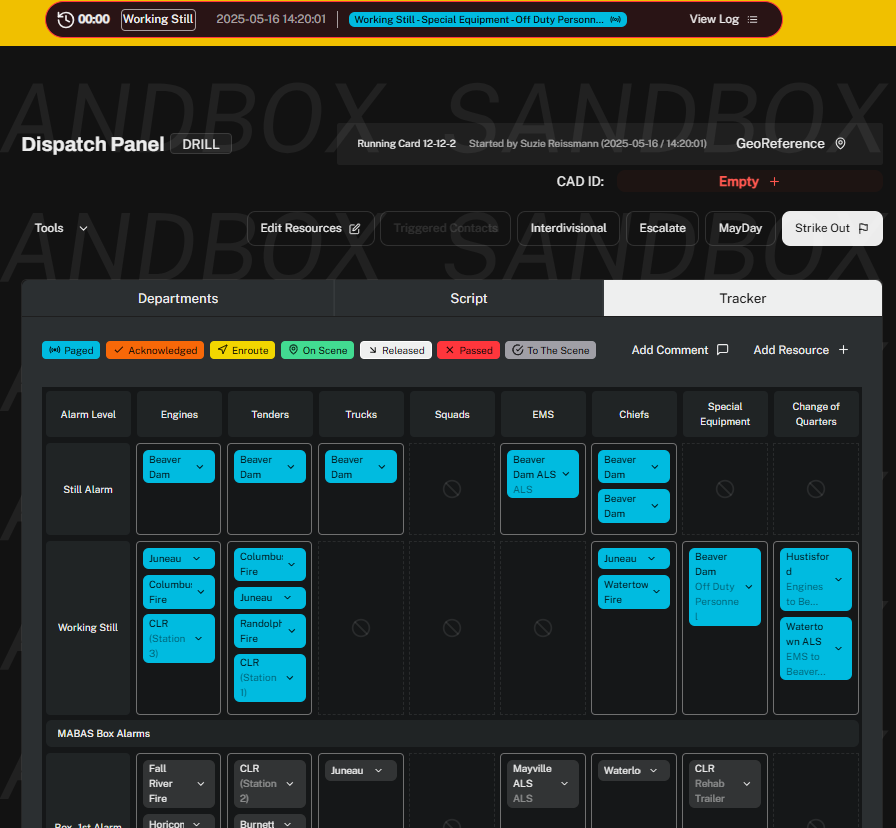Screen dimensions: 896x828
Task: Expand CLR Station 1 tender dropdown
Action: 270,678
